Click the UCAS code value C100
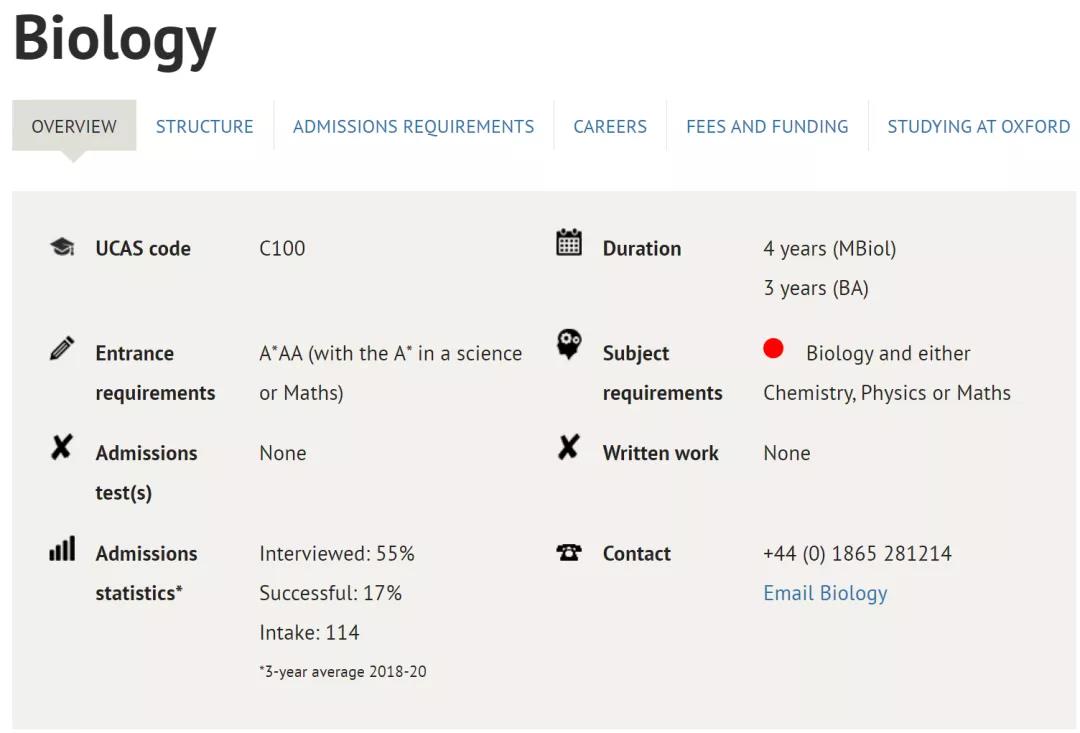1080x733 pixels. 282,248
